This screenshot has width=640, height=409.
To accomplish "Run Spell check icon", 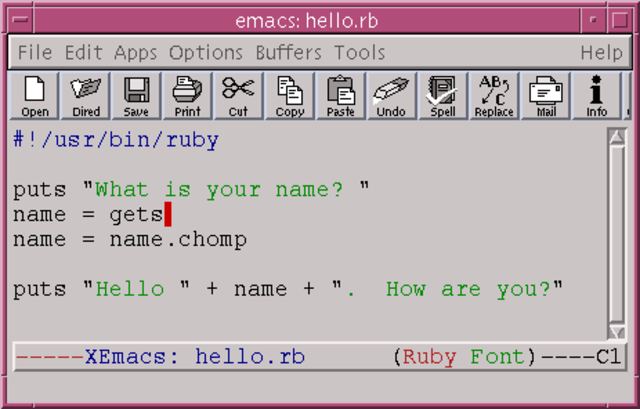I will pyautogui.click(x=443, y=96).
